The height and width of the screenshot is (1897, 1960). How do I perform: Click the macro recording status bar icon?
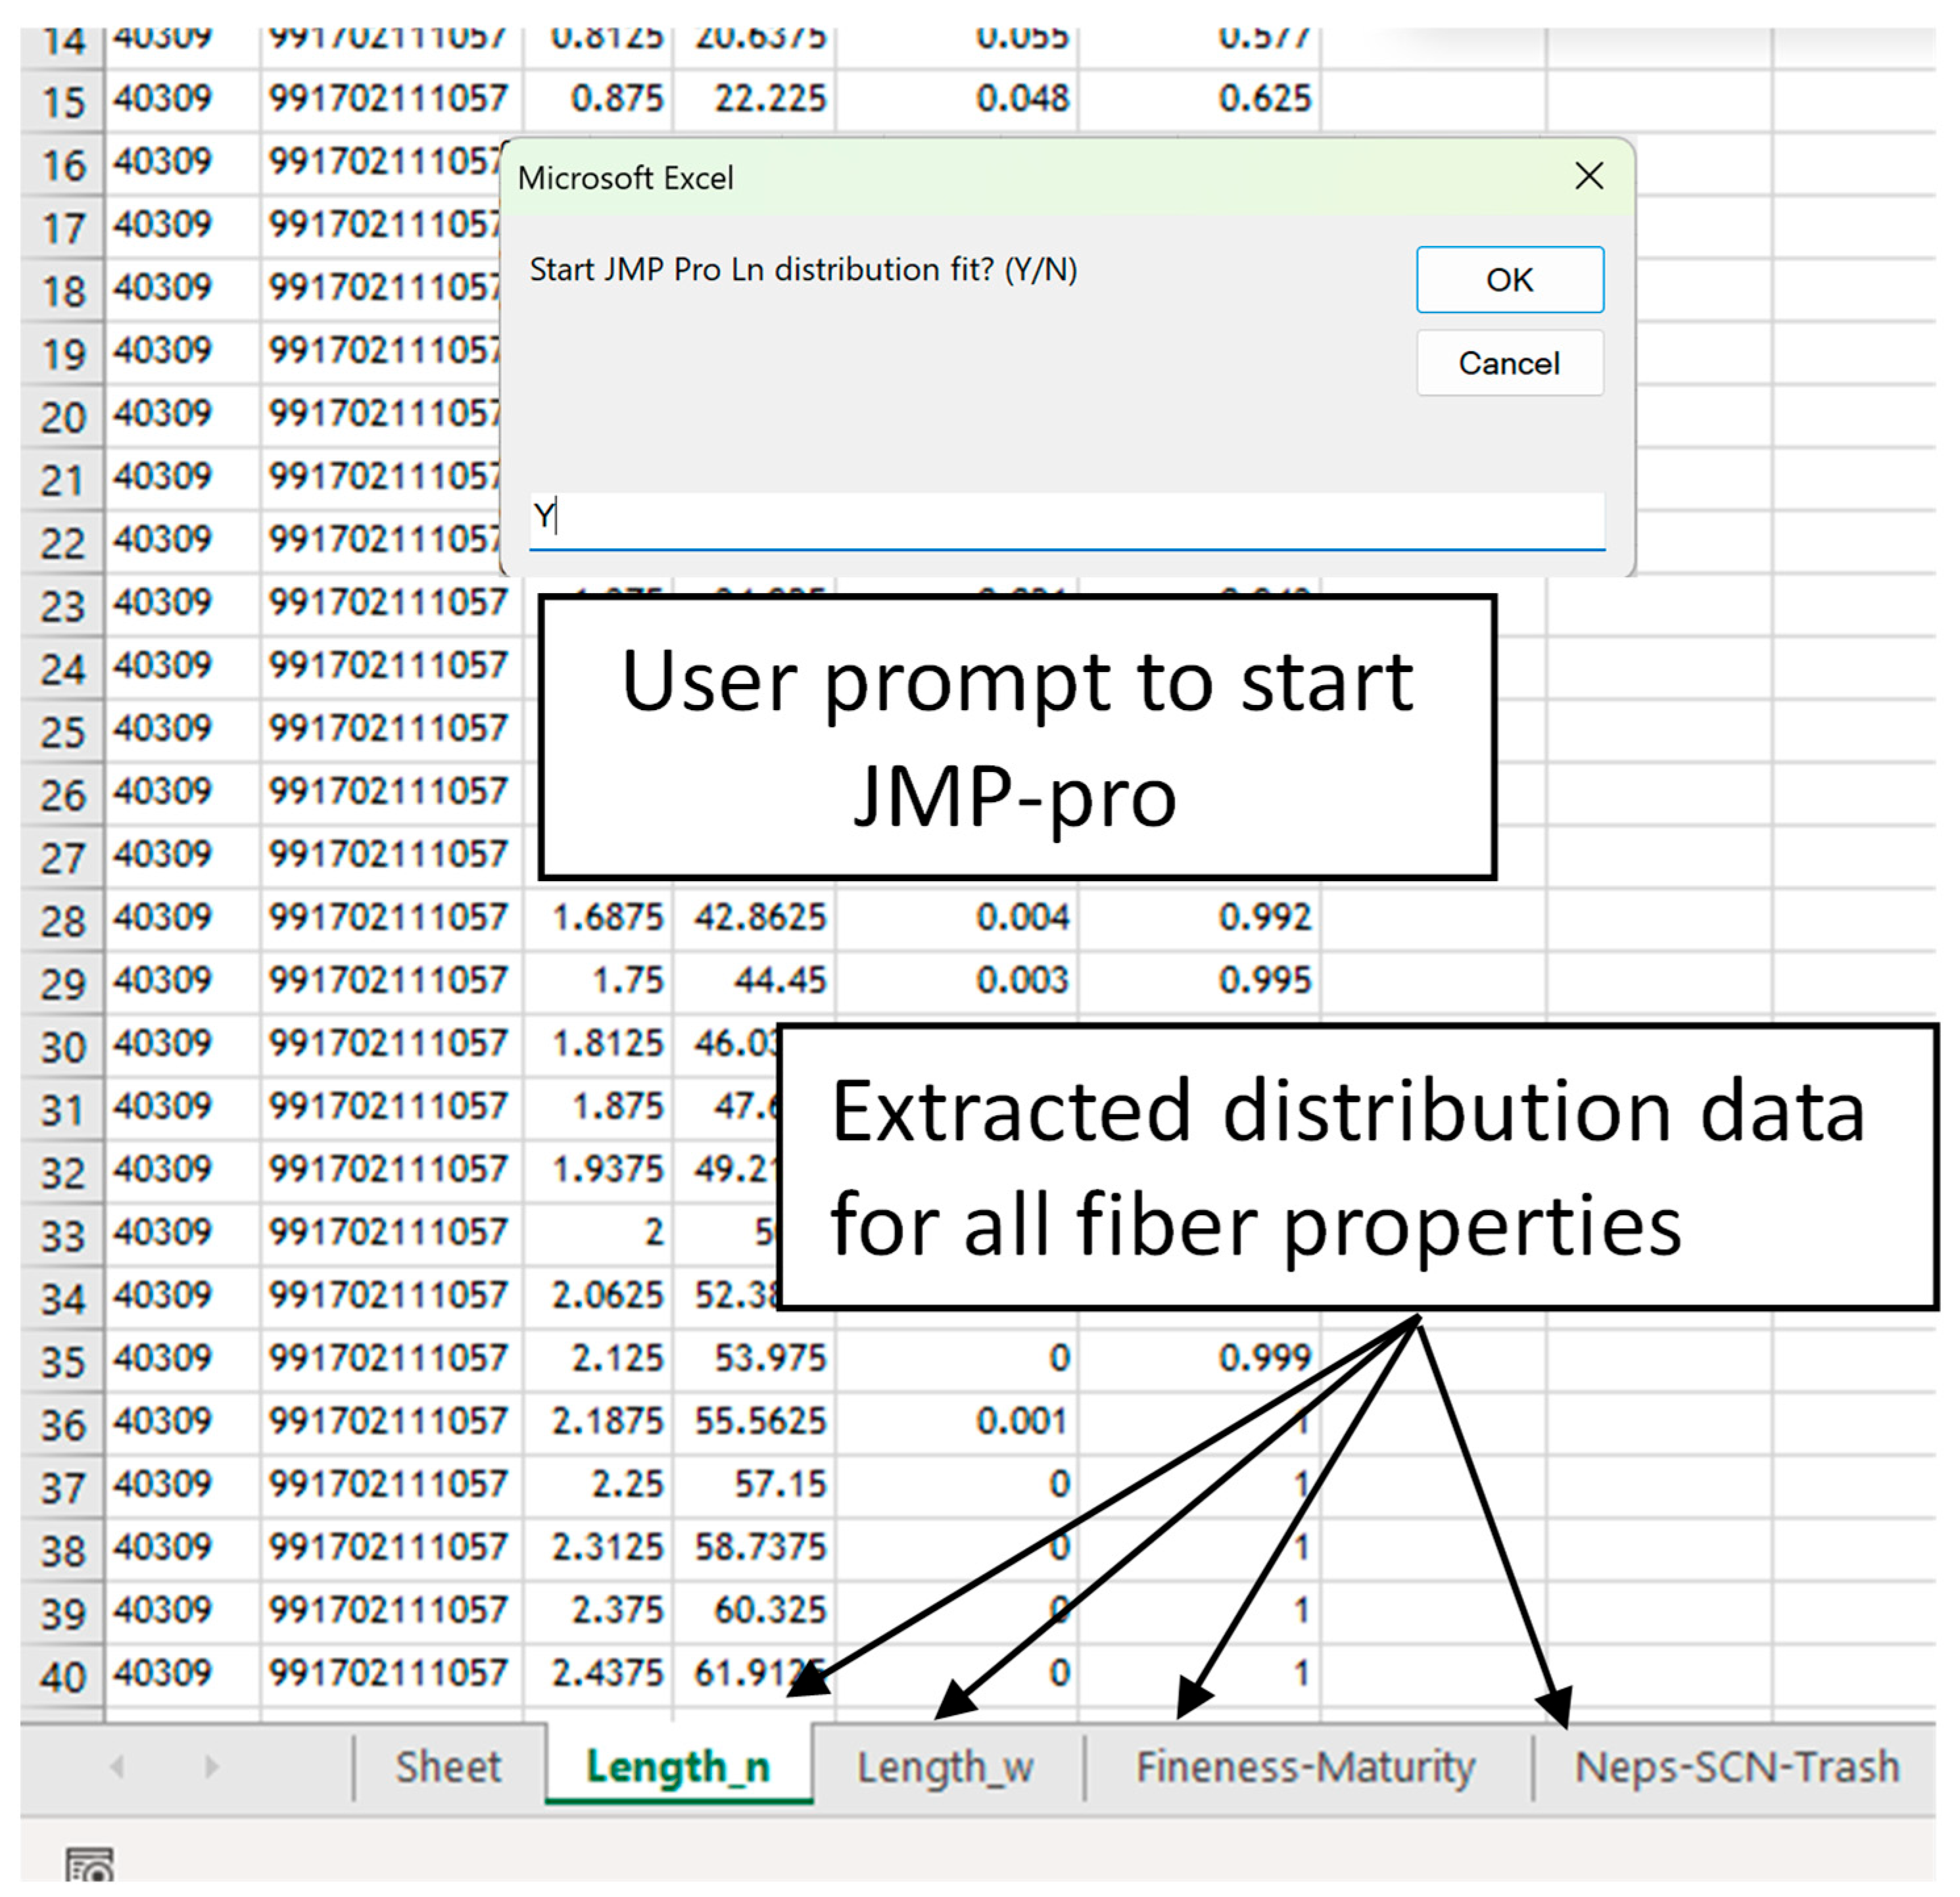(90, 1865)
